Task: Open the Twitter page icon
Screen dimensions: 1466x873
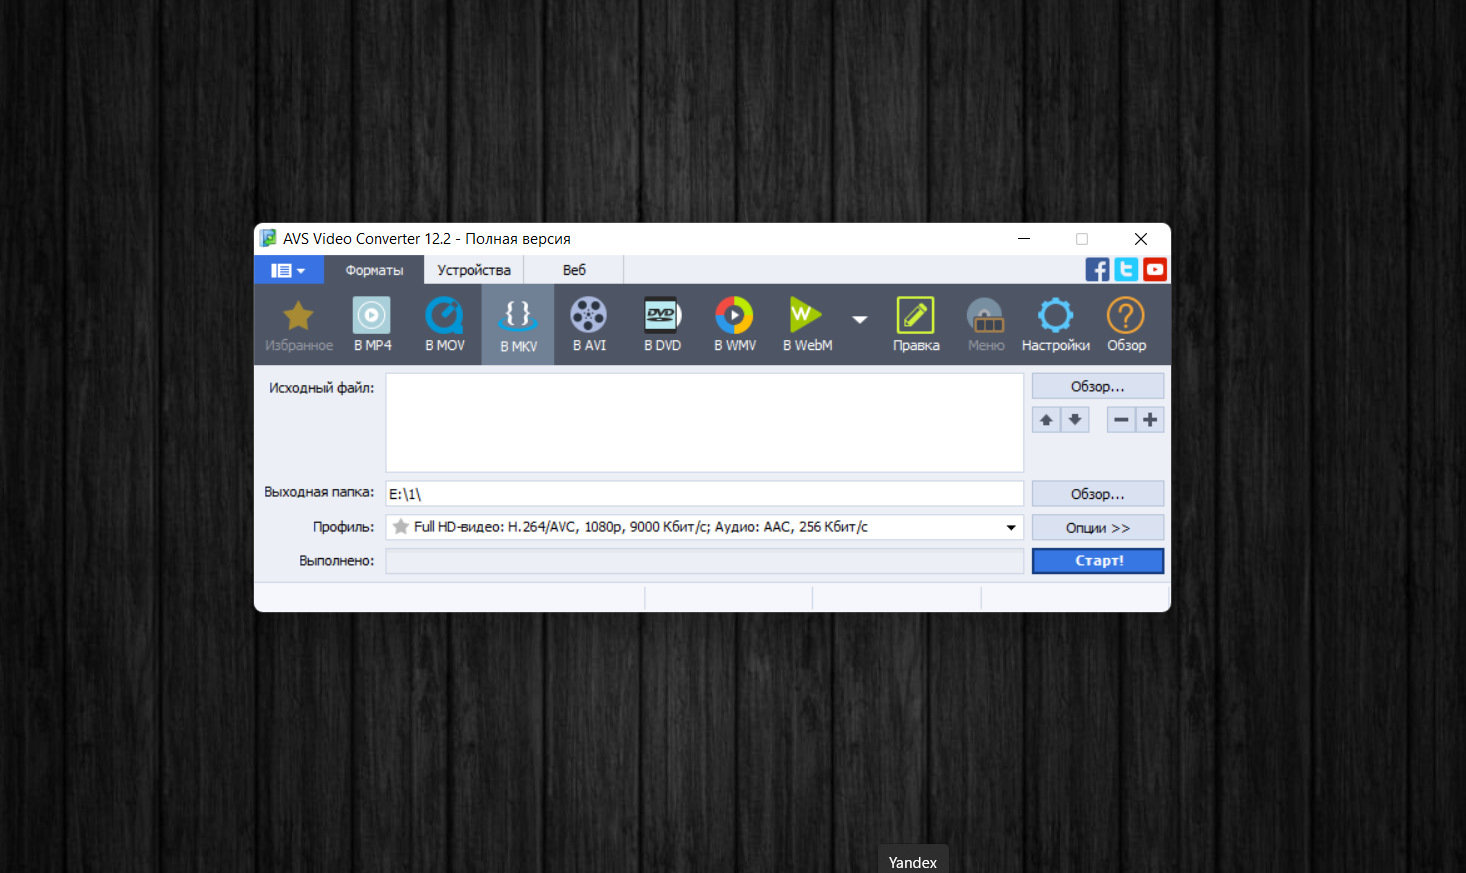Action: [1126, 269]
